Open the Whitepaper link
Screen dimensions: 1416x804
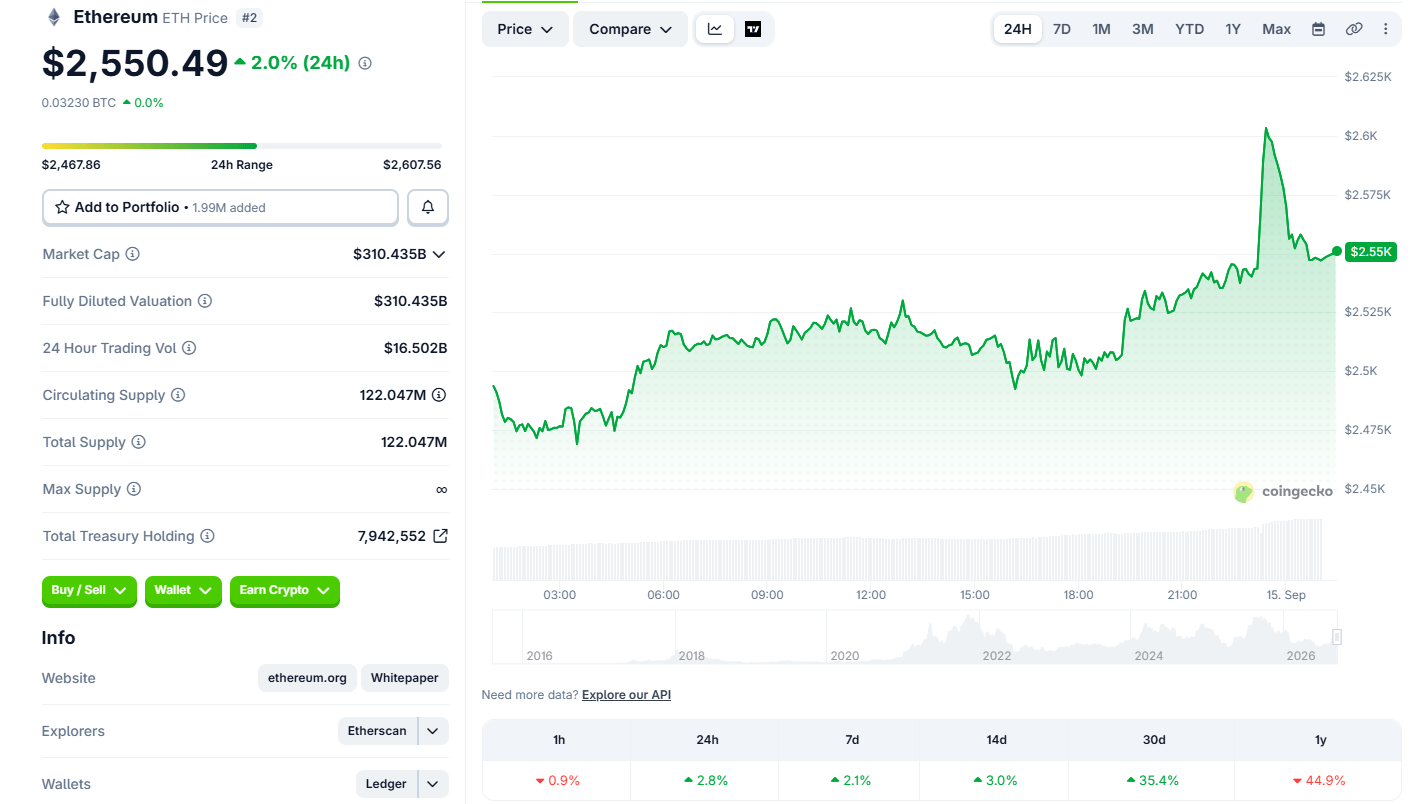(x=405, y=678)
